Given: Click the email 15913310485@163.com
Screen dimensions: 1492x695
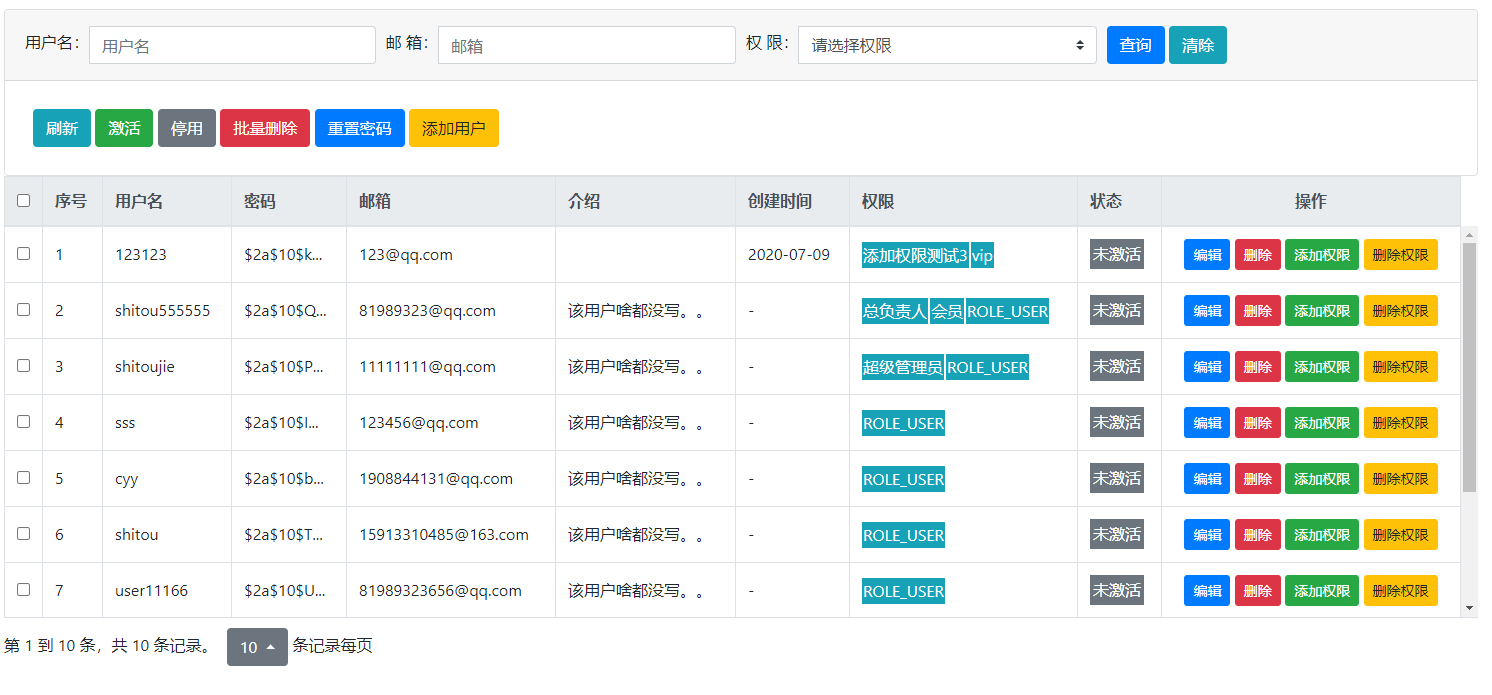Looking at the screenshot, I should pyautogui.click(x=444, y=534).
